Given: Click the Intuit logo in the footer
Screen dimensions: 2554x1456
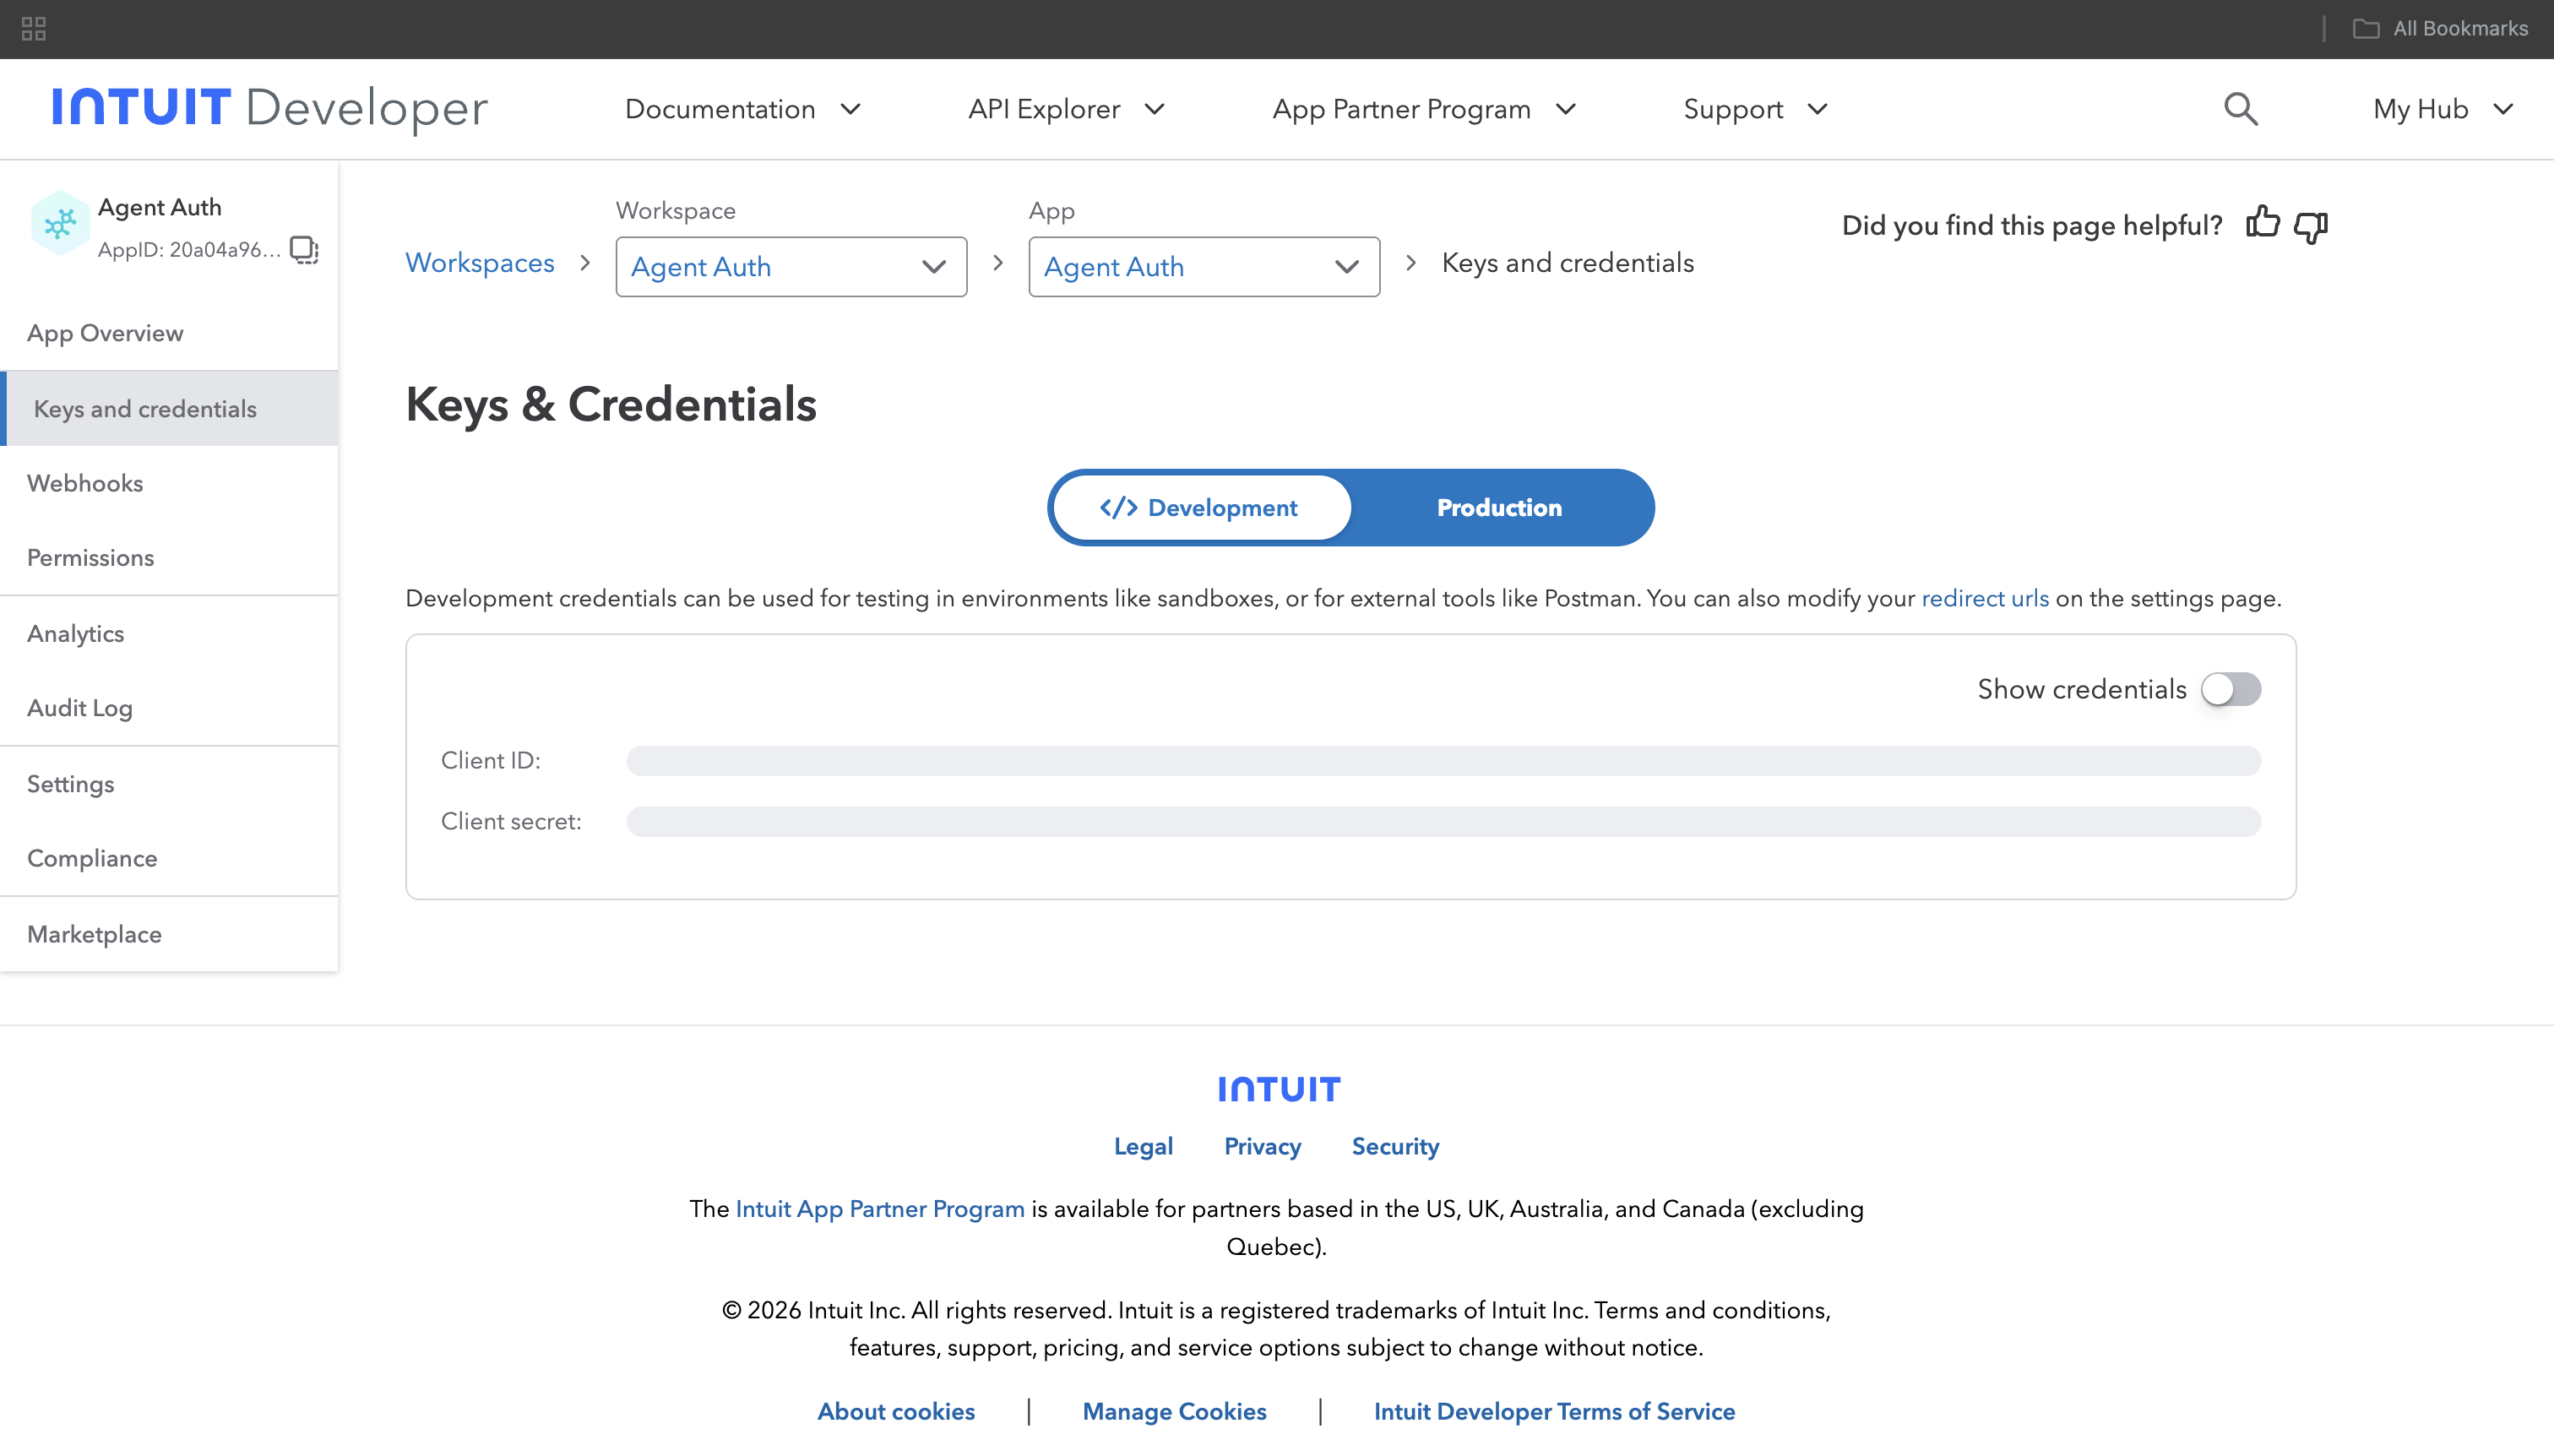Looking at the screenshot, I should [x=1279, y=1089].
